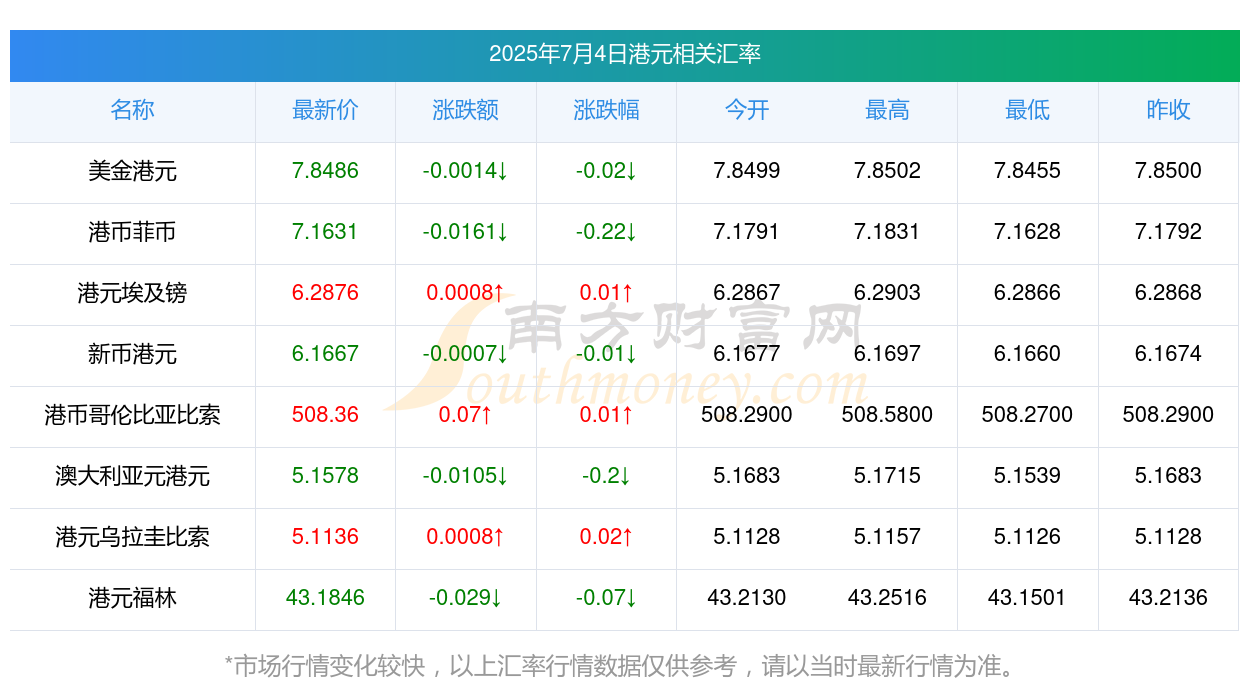Click change percent -0.22↓

point(606,232)
